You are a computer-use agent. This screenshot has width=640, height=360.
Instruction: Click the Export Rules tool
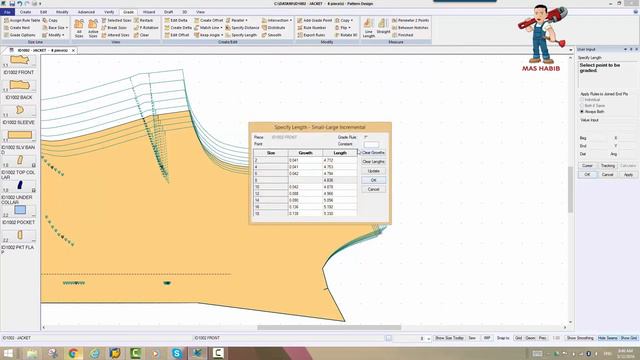click(x=311, y=35)
